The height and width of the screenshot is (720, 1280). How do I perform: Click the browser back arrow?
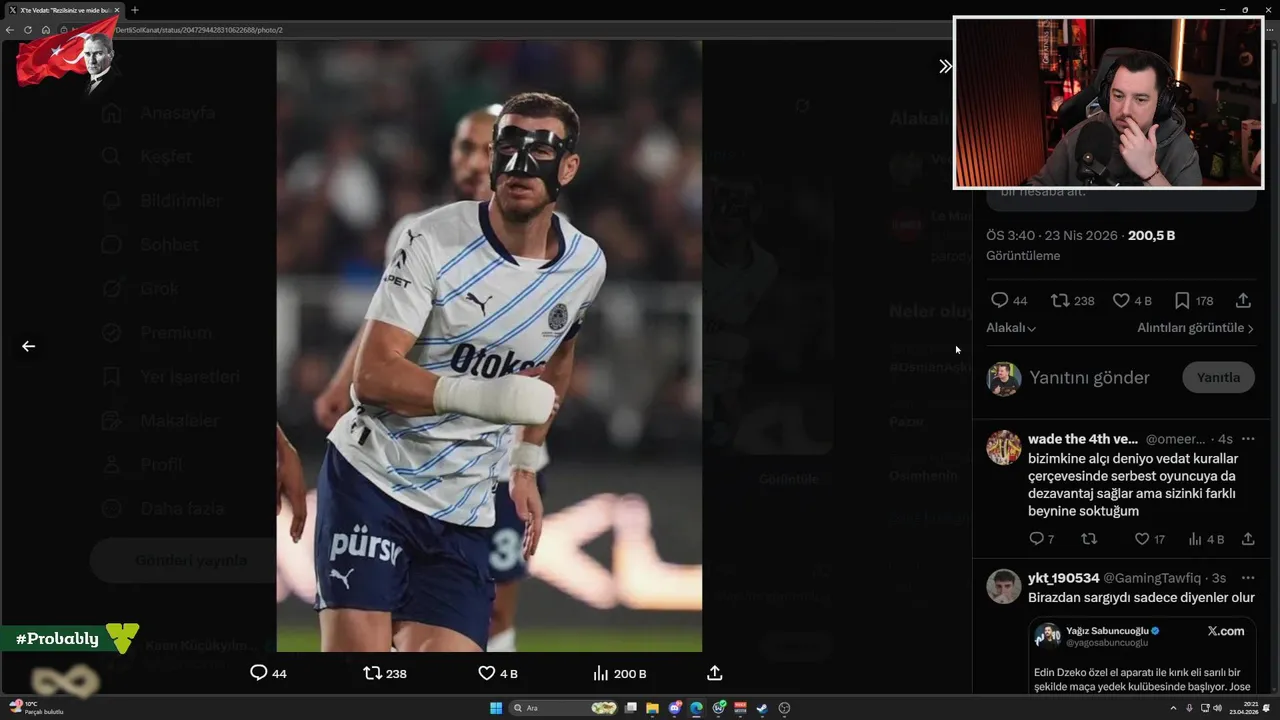click(10, 30)
